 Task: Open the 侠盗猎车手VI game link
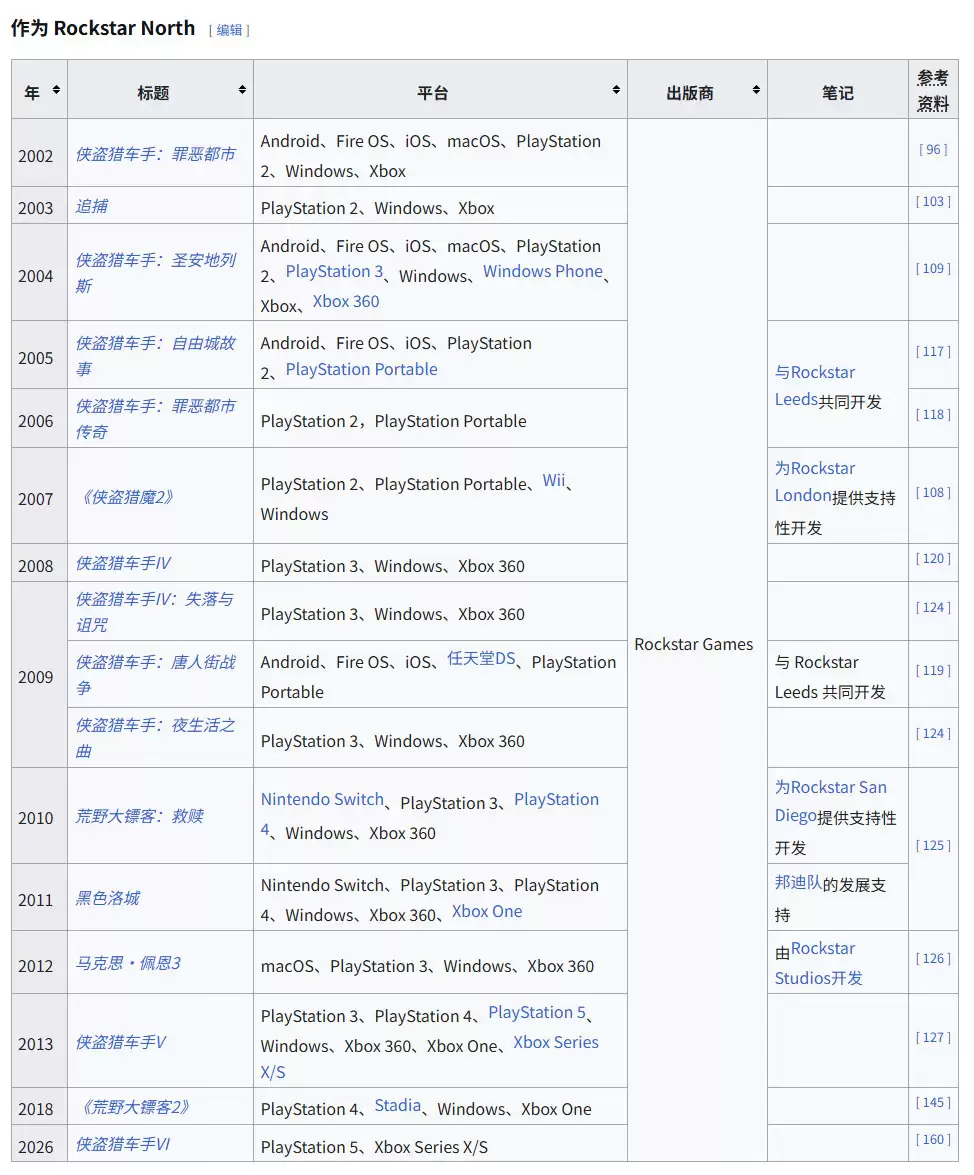125,1144
